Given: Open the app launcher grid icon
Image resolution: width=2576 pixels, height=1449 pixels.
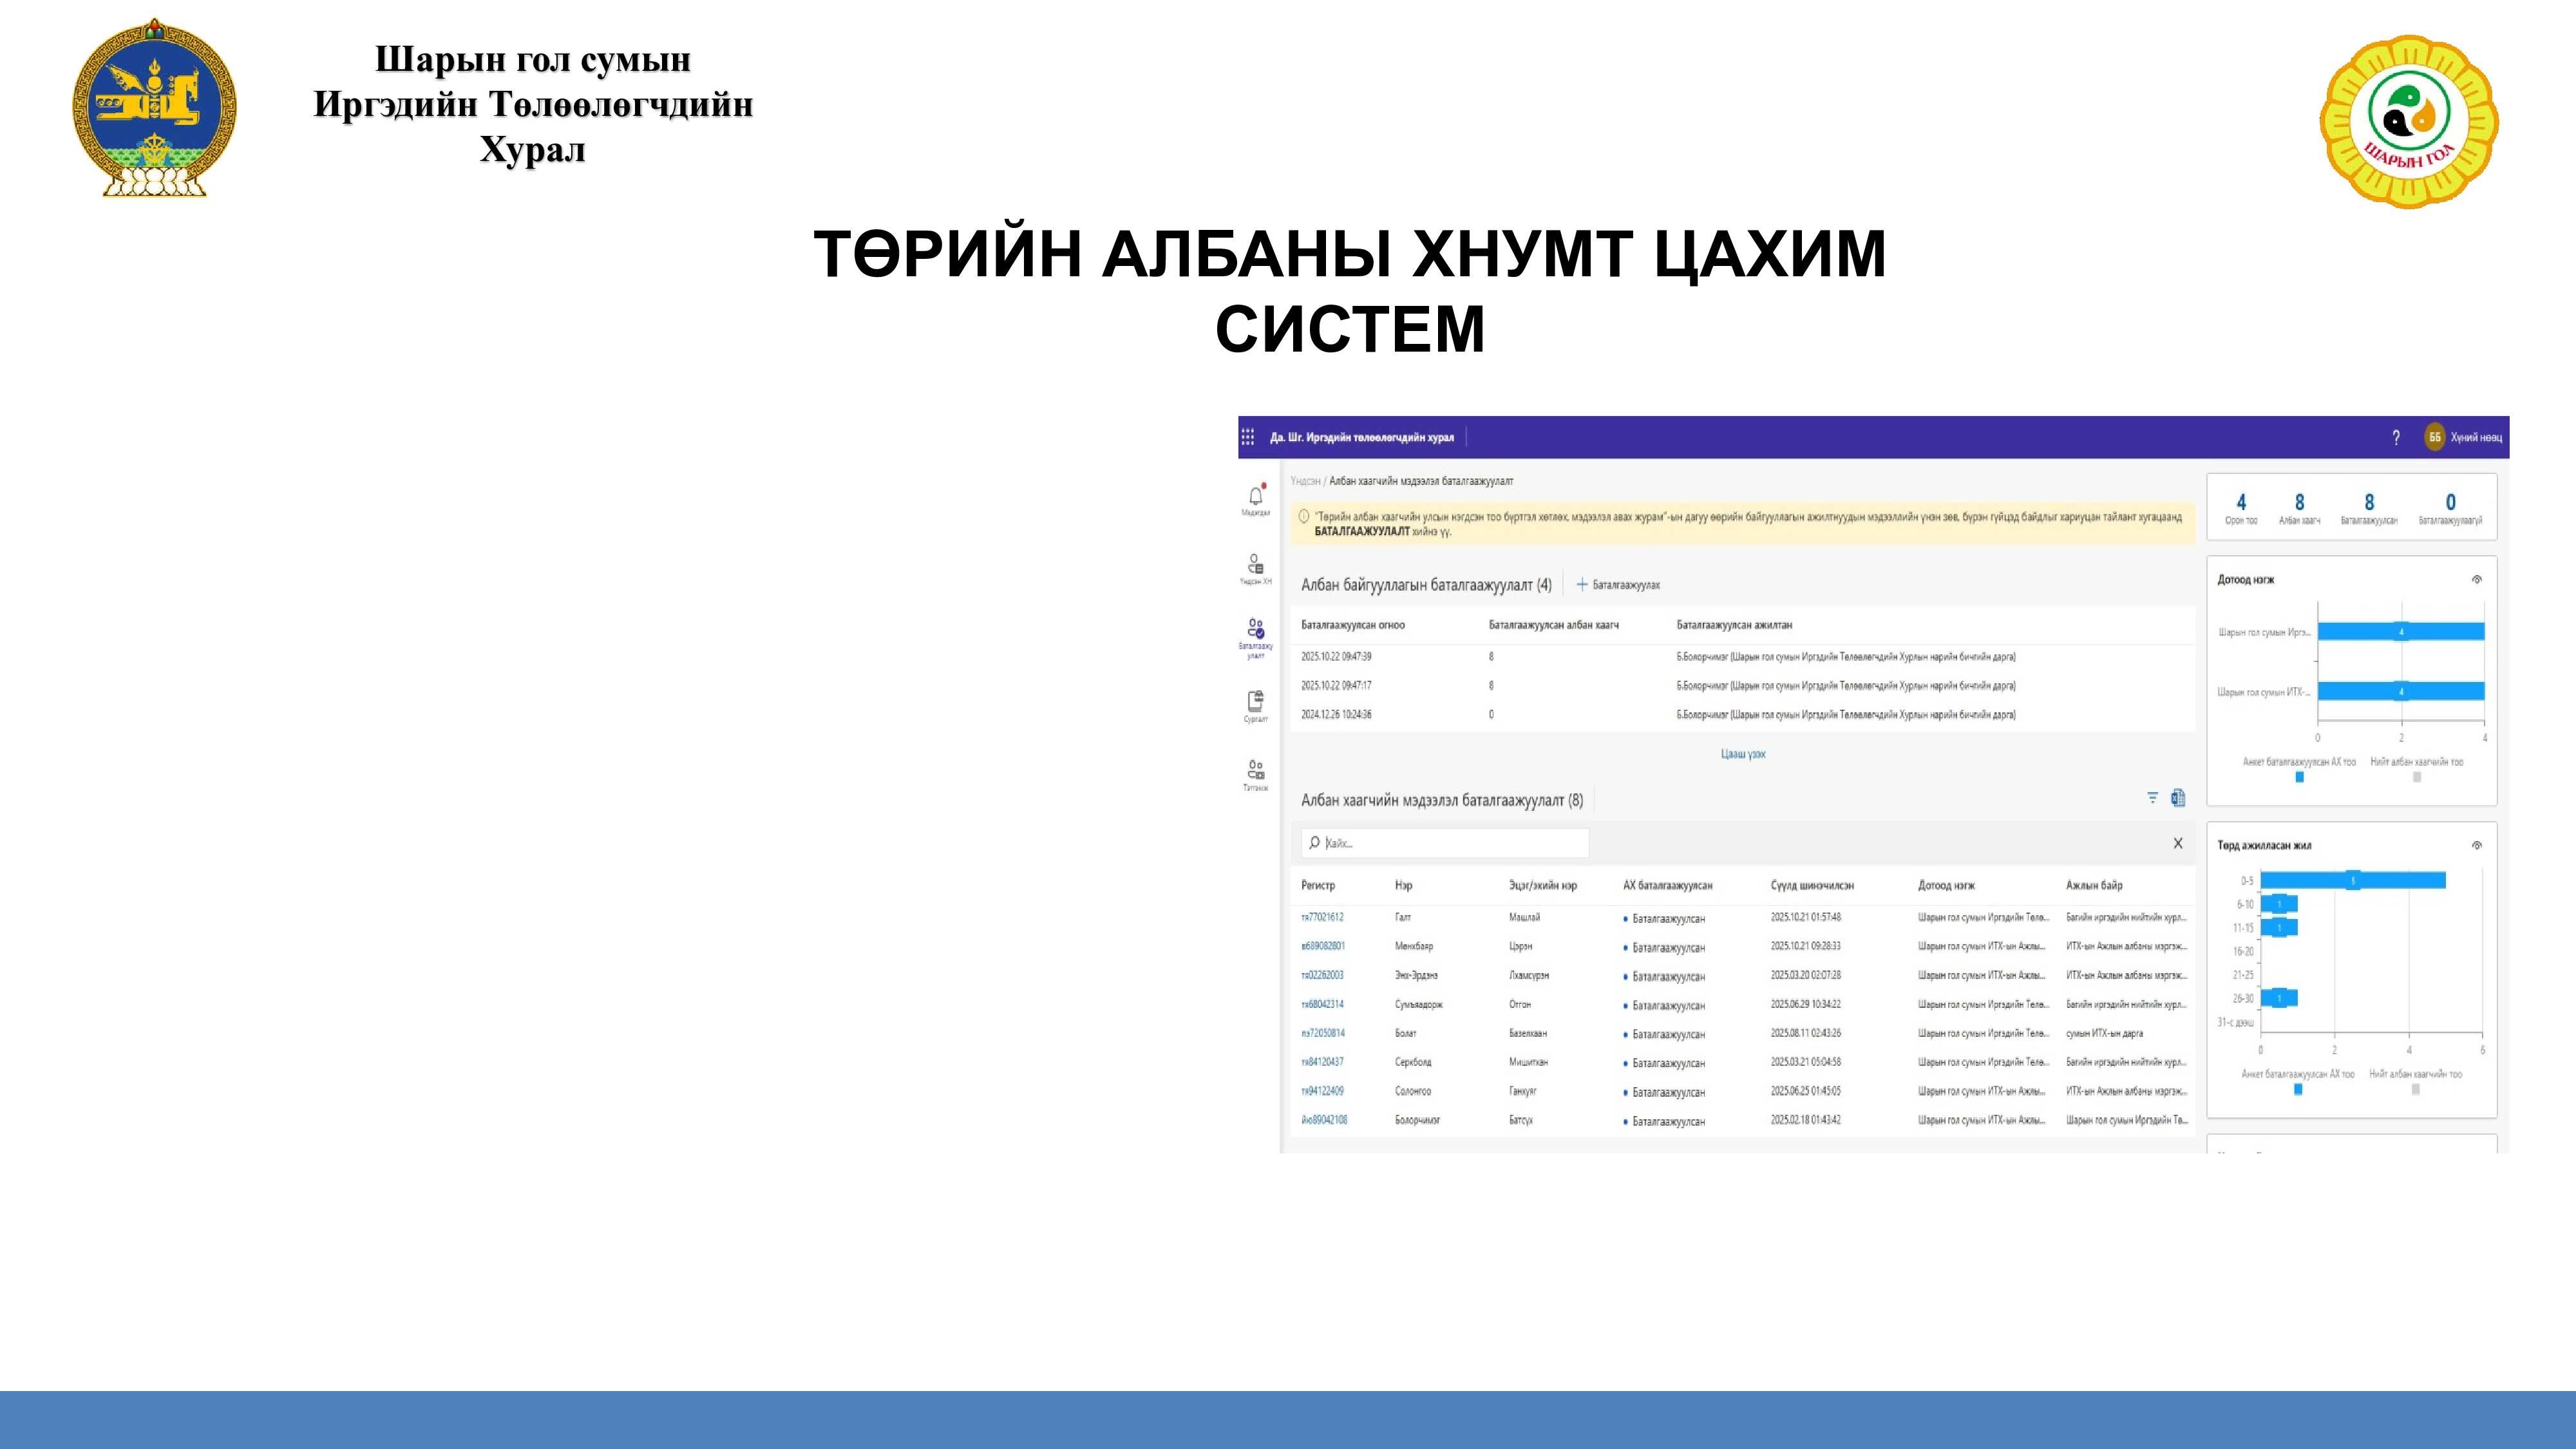Looking at the screenshot, I should (1248, 437).
